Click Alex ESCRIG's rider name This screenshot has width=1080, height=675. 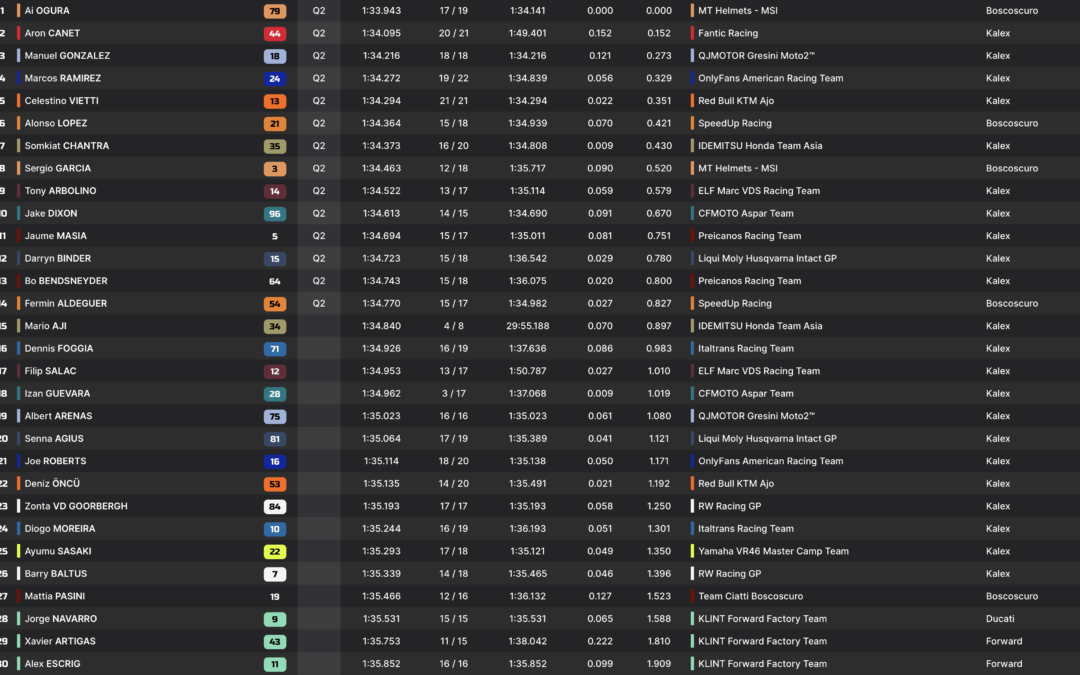[x=52, y=663]
